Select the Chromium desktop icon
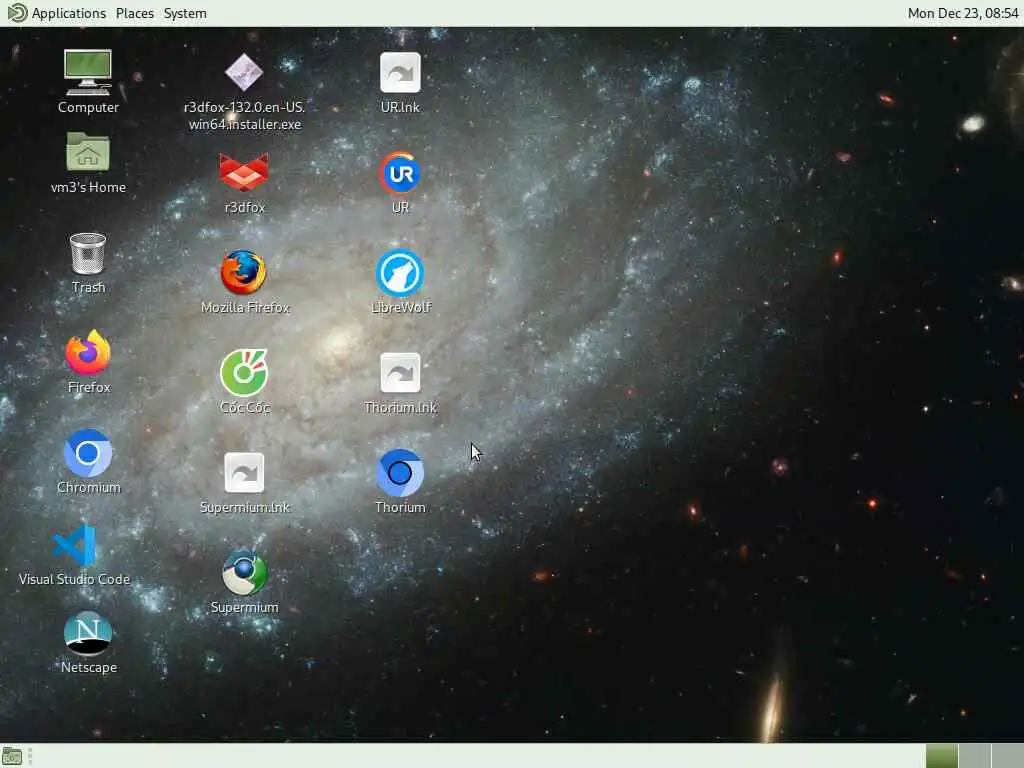 point(88,453)
